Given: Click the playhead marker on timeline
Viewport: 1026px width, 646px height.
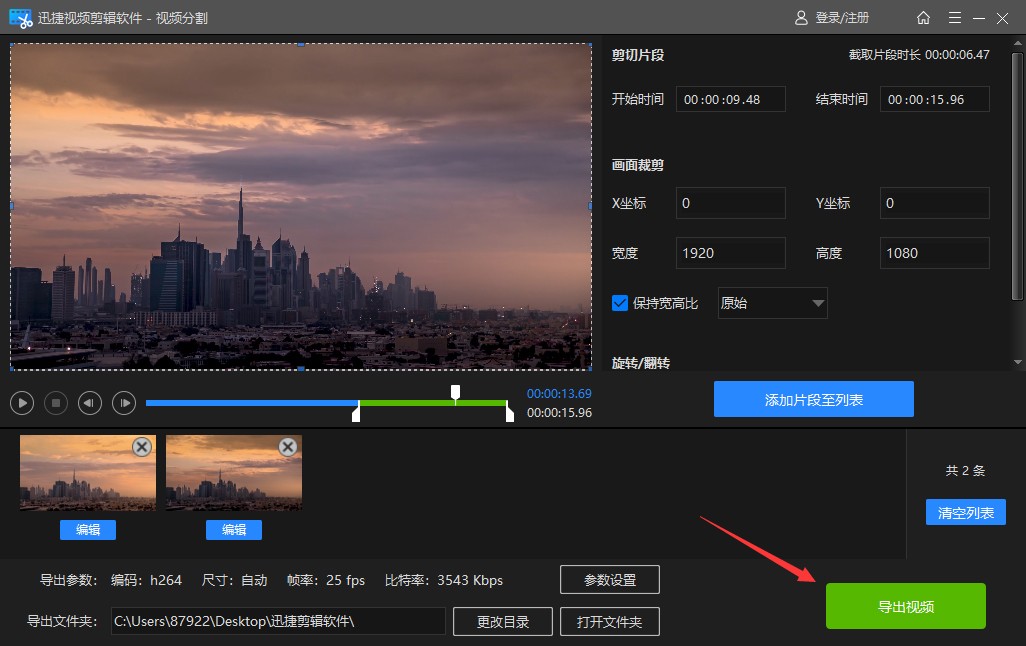Looking at the screenshot, I should pyautogui.click(x=455, y=391).
